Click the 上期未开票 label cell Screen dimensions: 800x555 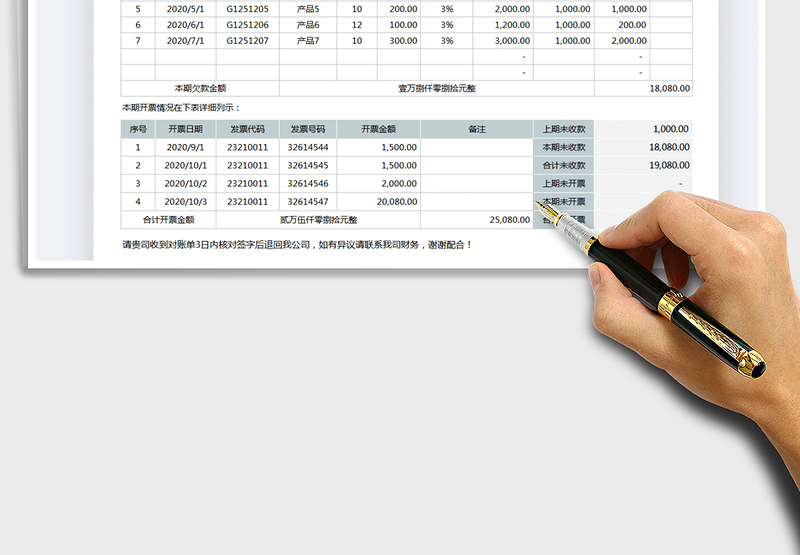[x=563, y=183]
